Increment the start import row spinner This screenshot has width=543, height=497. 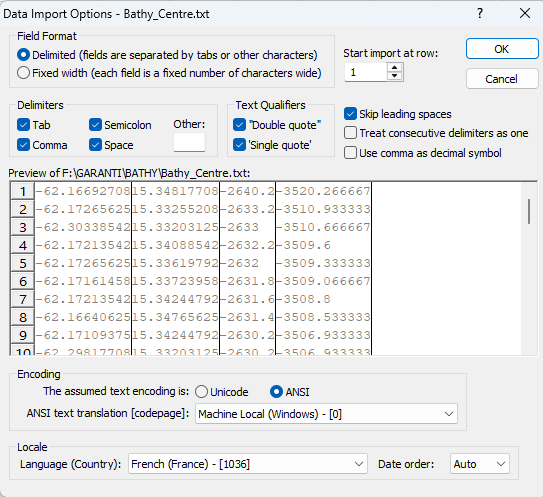click(x=394, y=68)
